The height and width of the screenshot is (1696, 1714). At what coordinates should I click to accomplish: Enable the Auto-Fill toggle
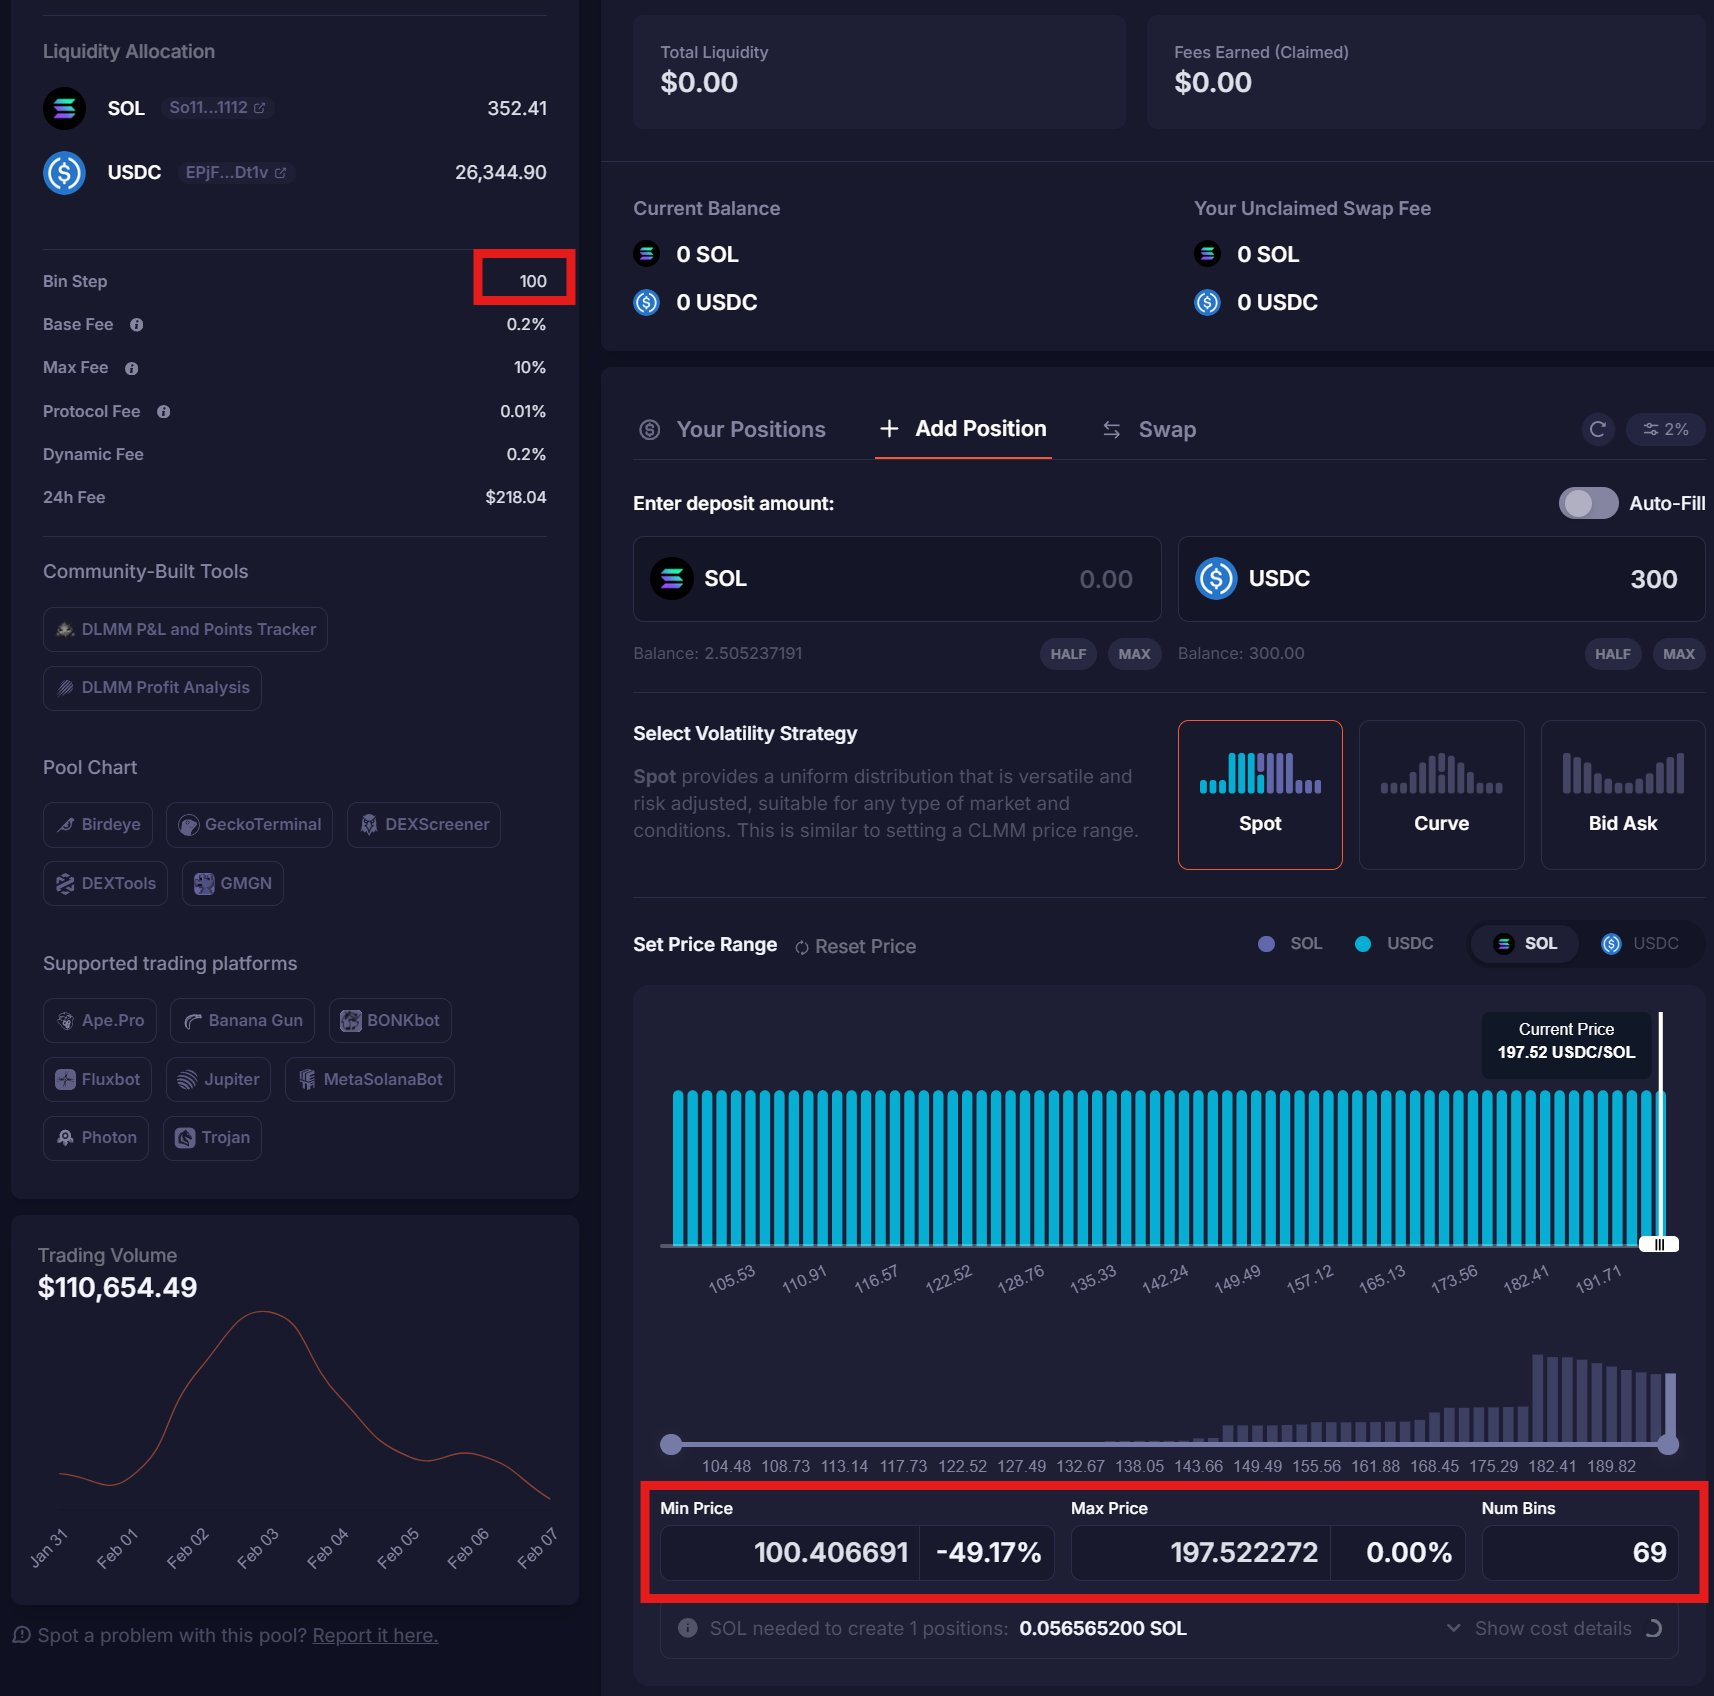[1587, 503]
